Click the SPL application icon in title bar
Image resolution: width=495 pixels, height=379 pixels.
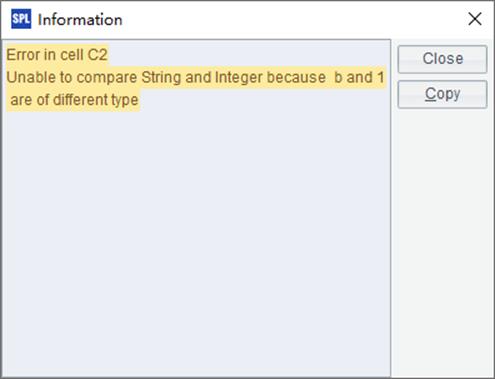click(x=21, y=19)
